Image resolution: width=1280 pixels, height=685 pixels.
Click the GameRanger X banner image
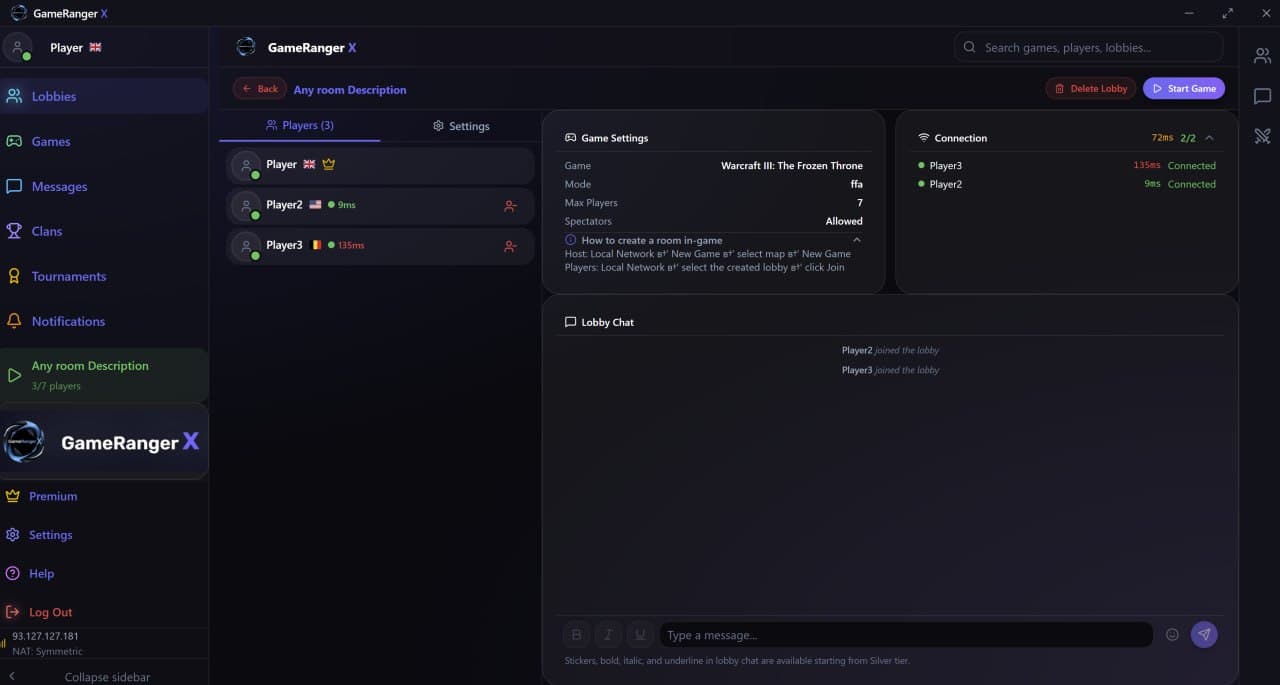(x=104, y=442)
